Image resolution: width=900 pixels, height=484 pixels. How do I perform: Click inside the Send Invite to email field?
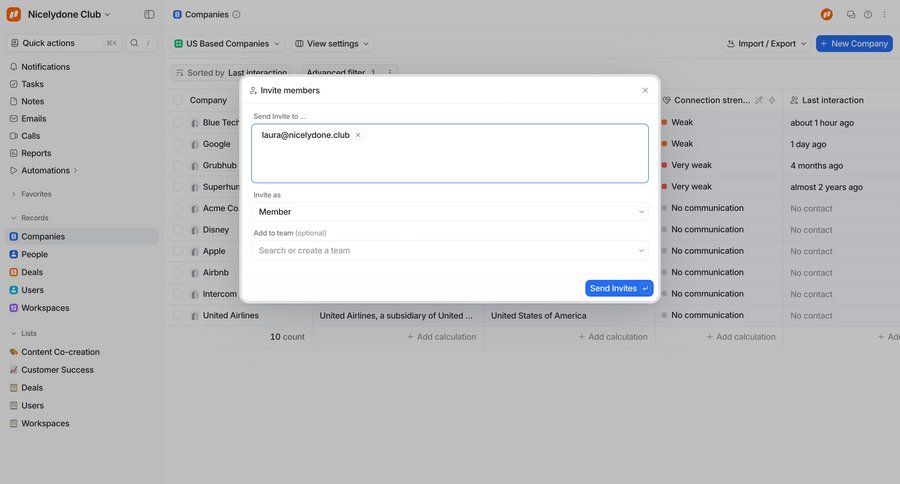(x=450, y=153)
